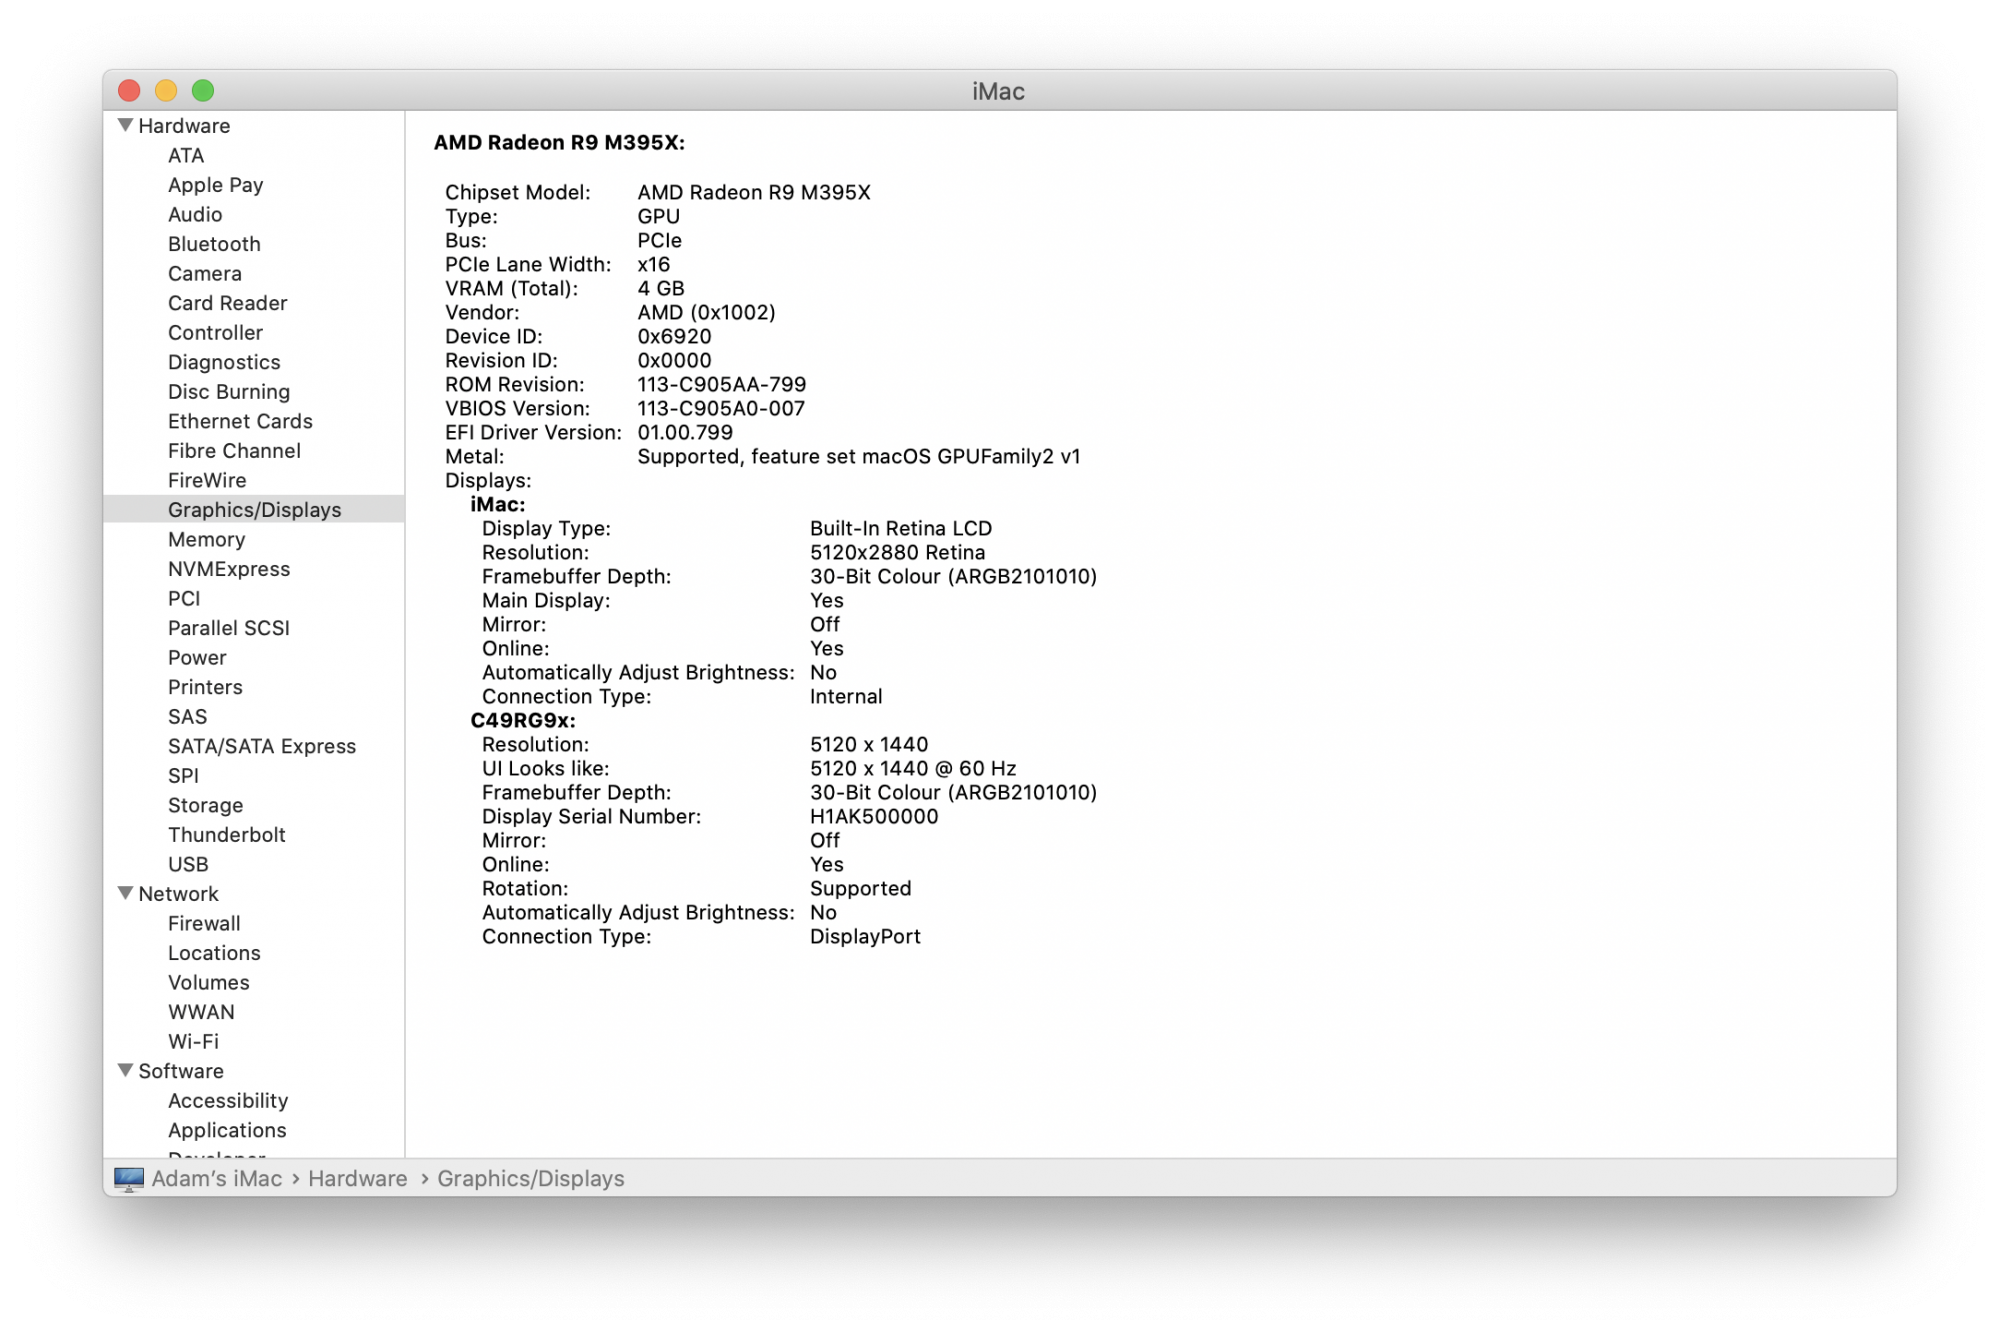
Task: Select PCI in the sidebar
Action: 184,598
